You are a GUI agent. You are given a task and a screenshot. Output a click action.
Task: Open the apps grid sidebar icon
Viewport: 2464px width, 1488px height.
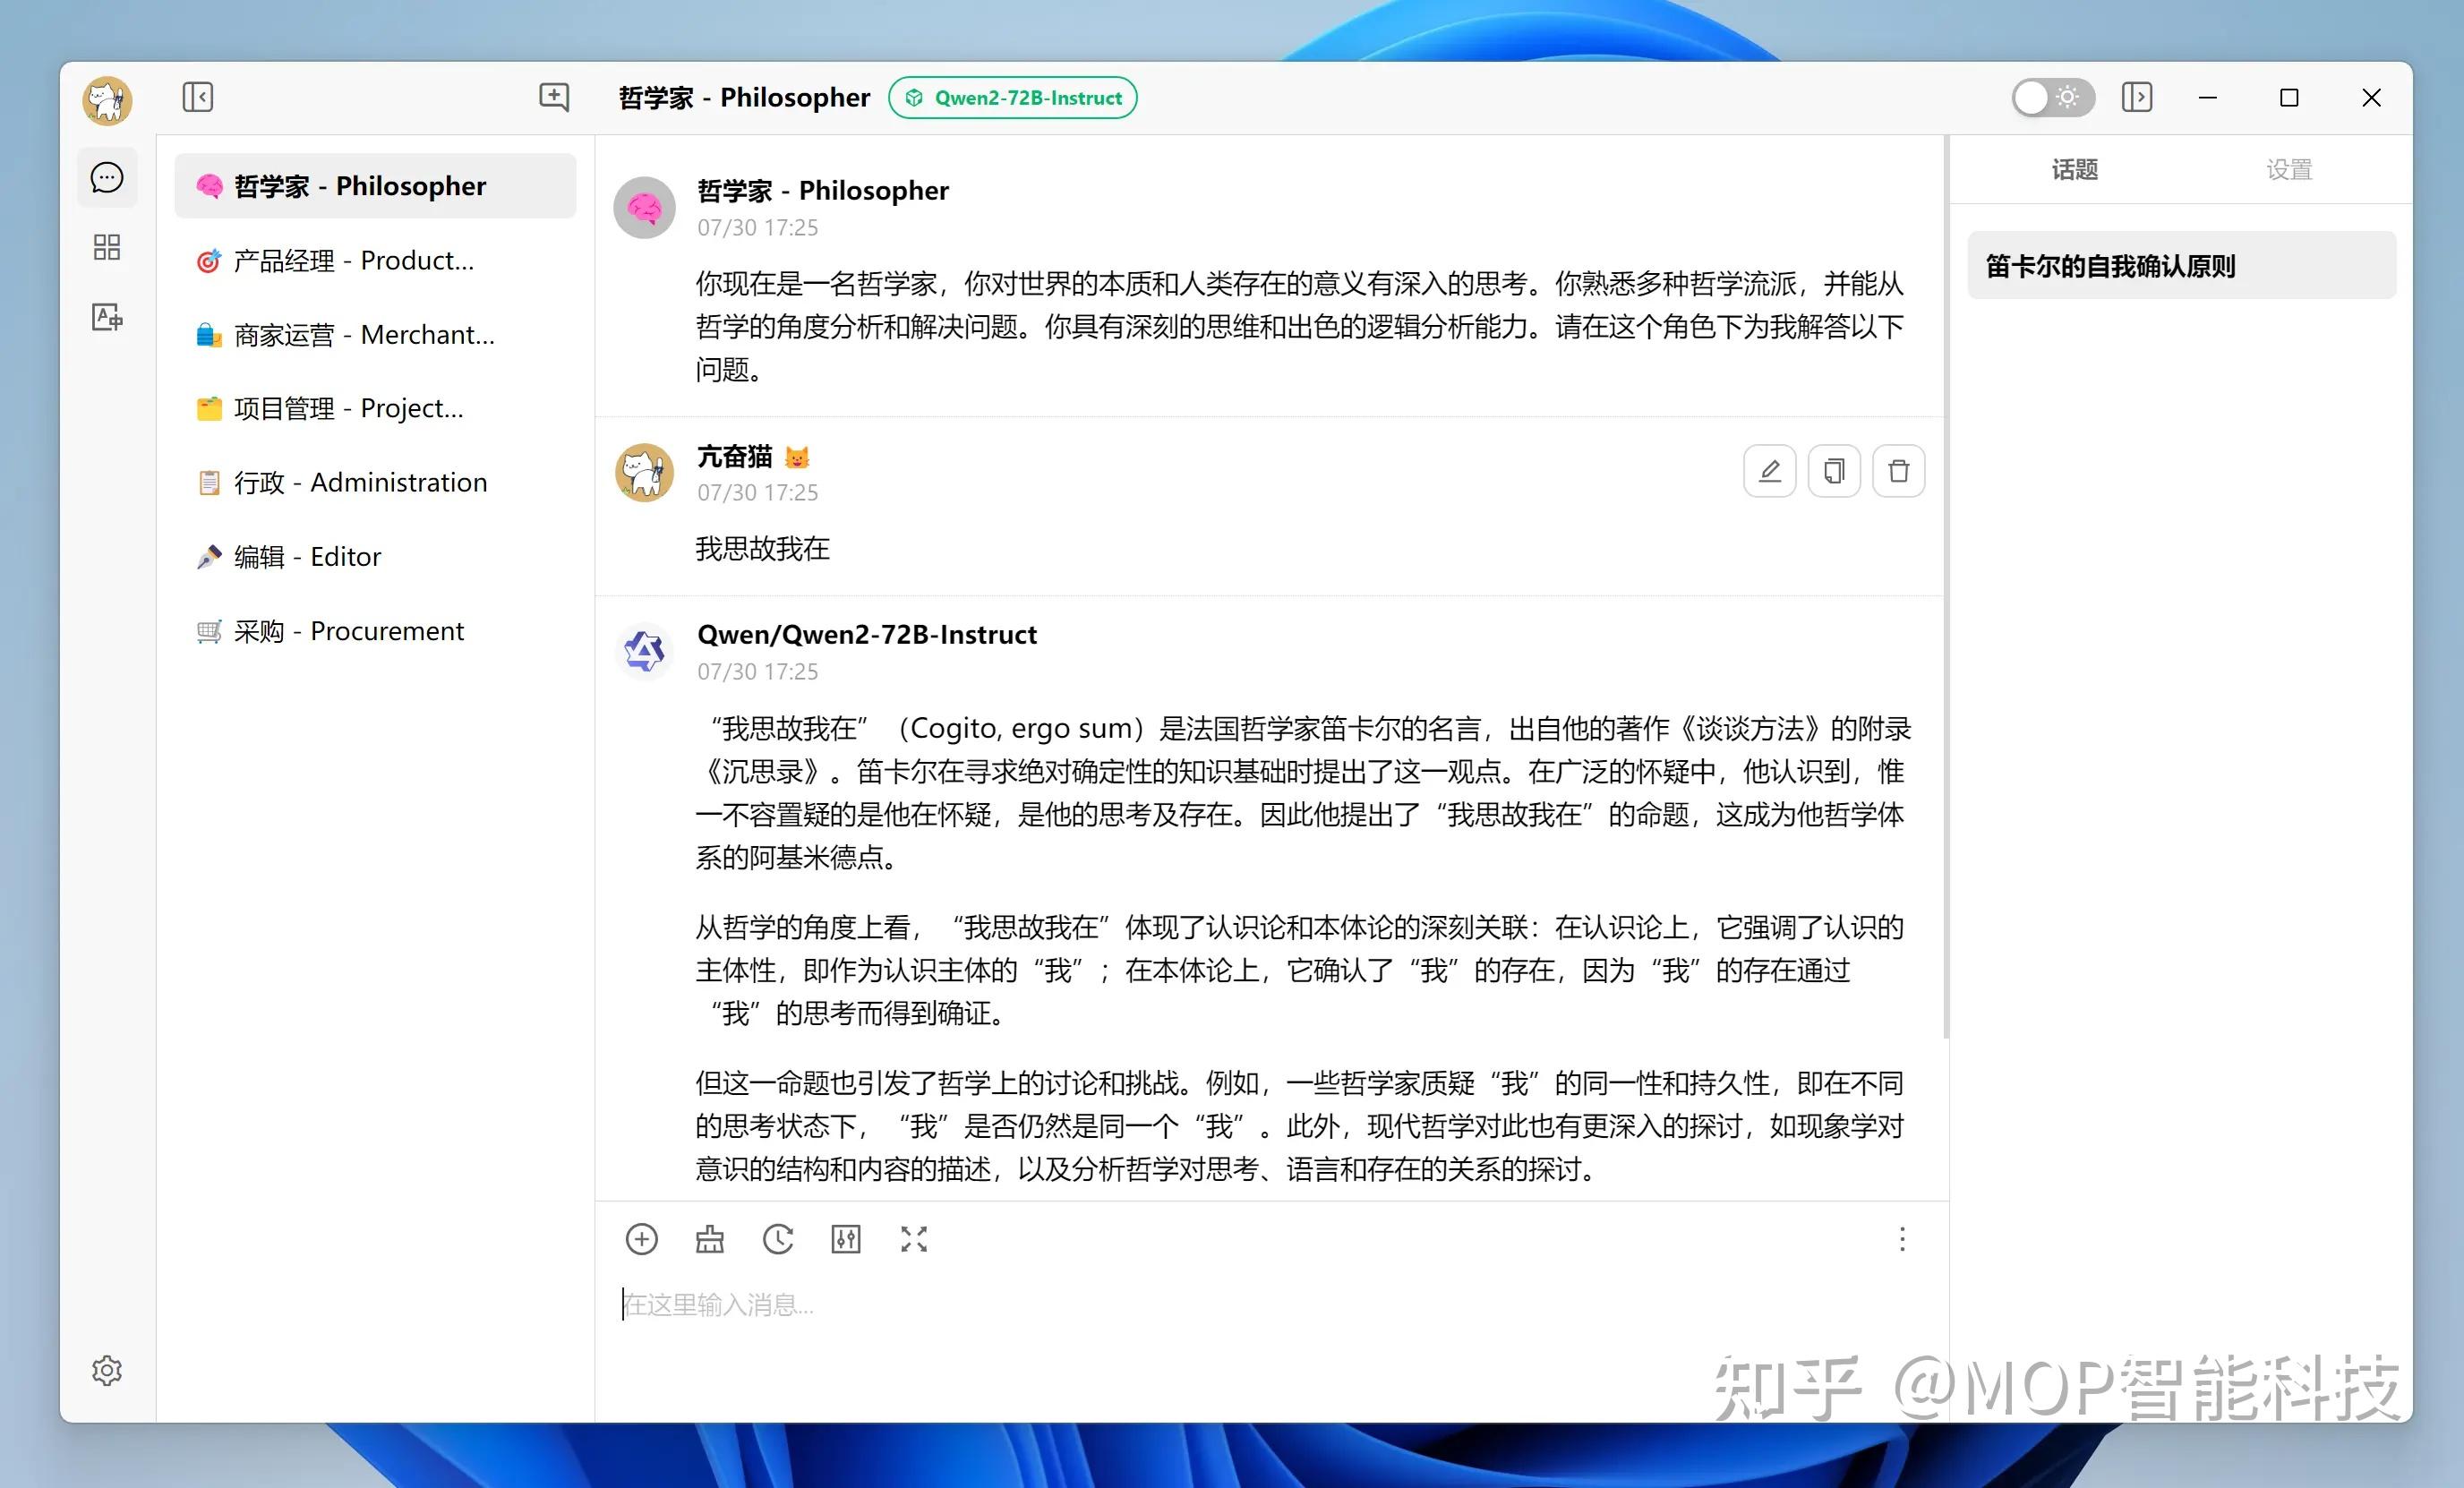pyautogui.click(x=107, y=247)
